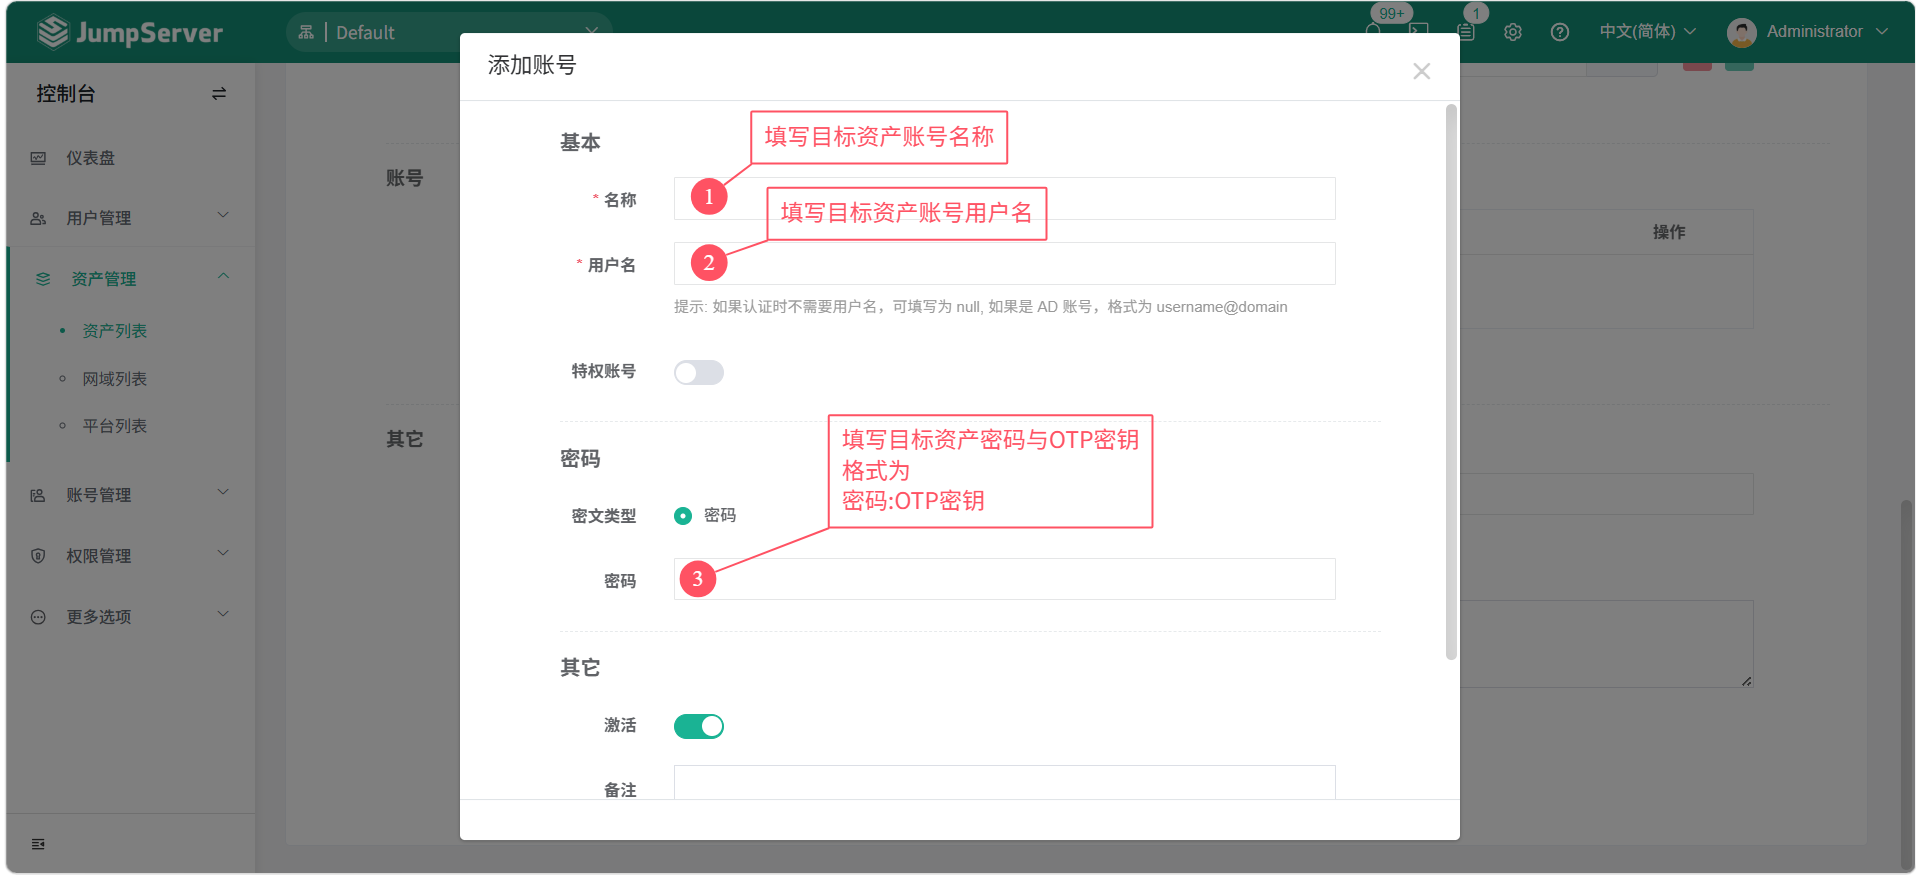Open the 中文(简体) language dropdown
The height and width of the screenshot is (877, 1920).
click(1647, 32)
